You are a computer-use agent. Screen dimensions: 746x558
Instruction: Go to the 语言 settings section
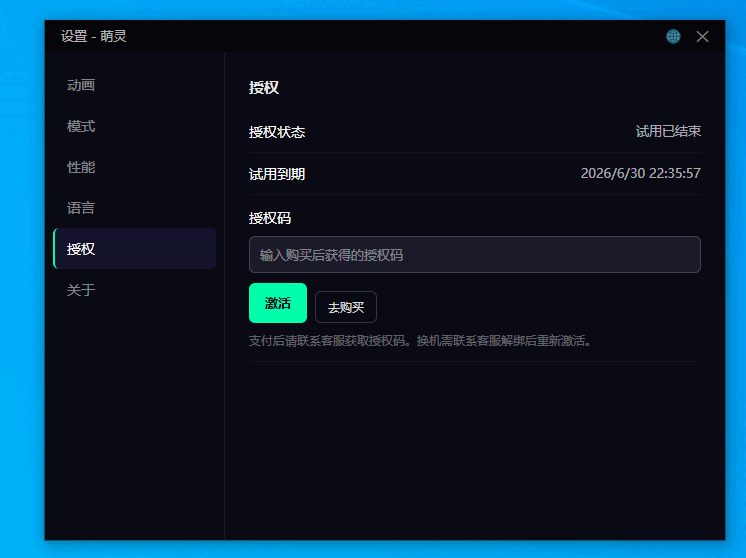point(135,208)
